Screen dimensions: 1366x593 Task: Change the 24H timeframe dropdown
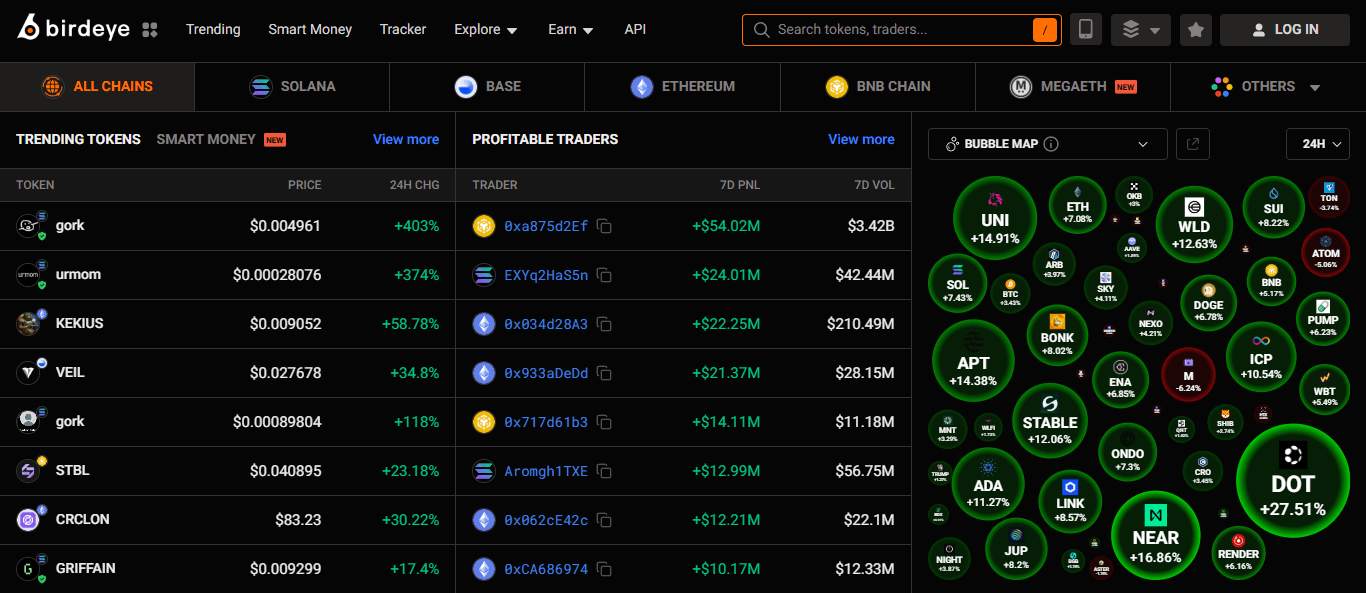coord(1318,144)
